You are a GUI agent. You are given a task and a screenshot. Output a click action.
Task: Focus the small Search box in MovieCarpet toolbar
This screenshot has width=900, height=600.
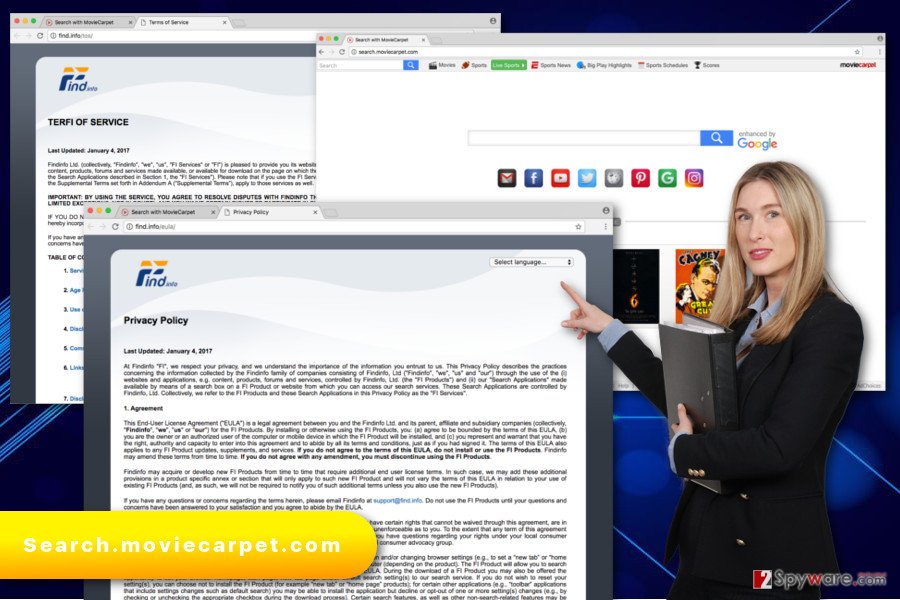360,65
